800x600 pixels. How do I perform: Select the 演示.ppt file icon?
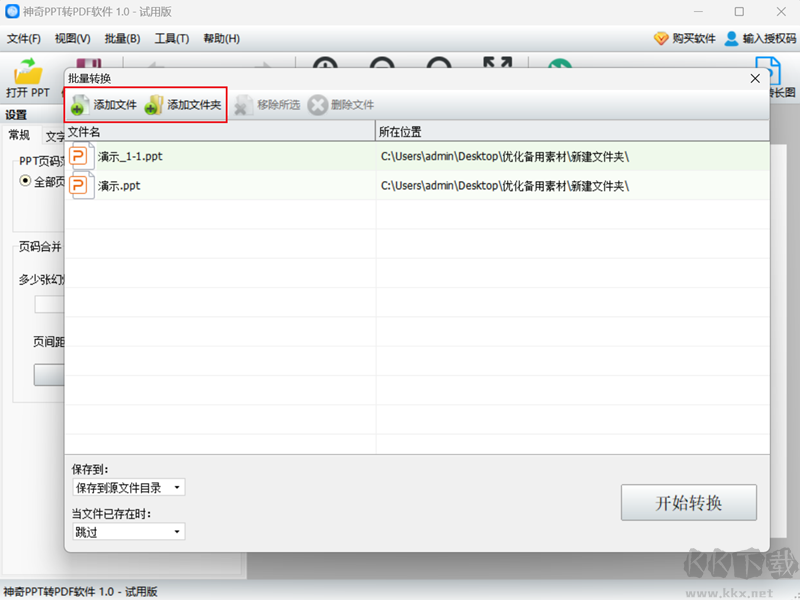(x=81, y=185)
